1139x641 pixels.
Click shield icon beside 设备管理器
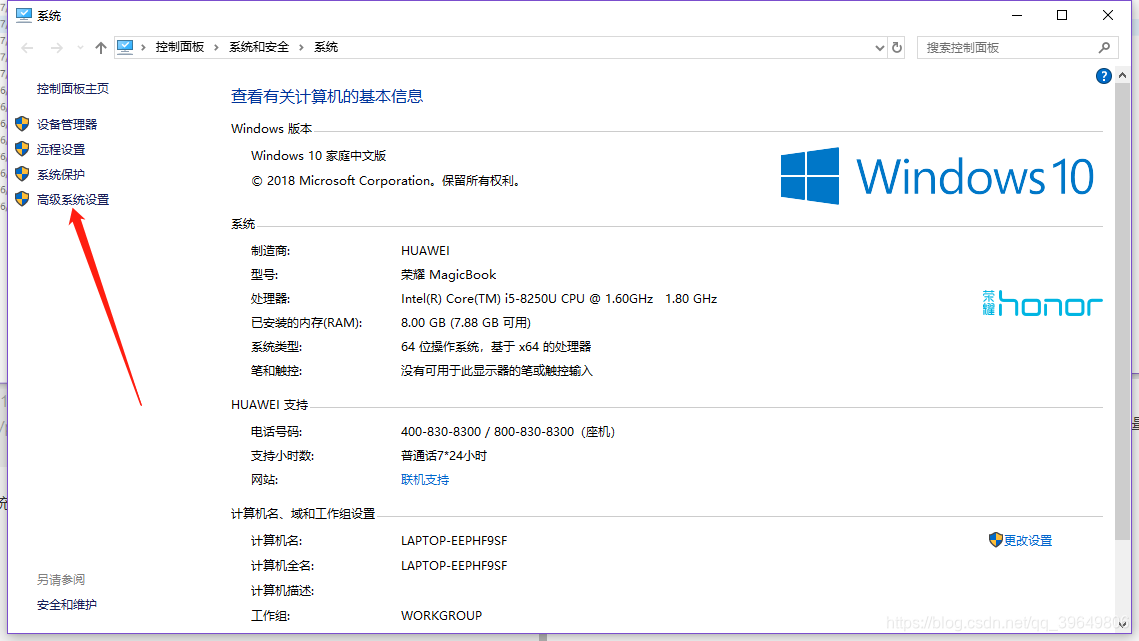tap(23, 124)
